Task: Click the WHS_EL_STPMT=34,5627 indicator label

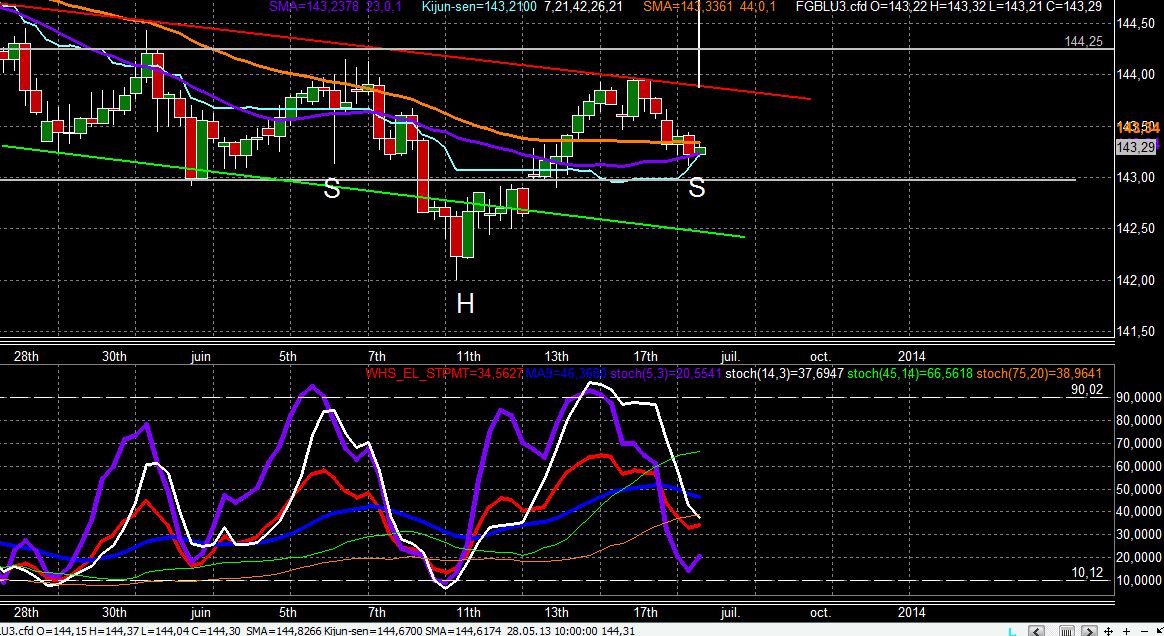Action: 444,373
